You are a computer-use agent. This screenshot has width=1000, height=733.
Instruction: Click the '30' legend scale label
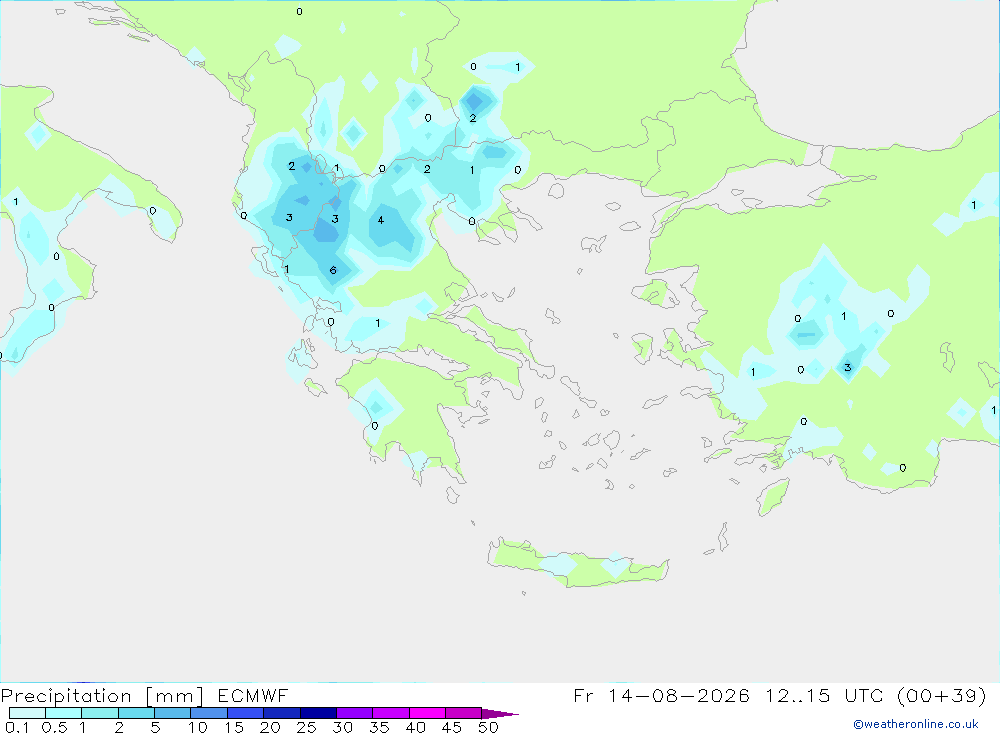pyautogui.click(x=343, y=727)
